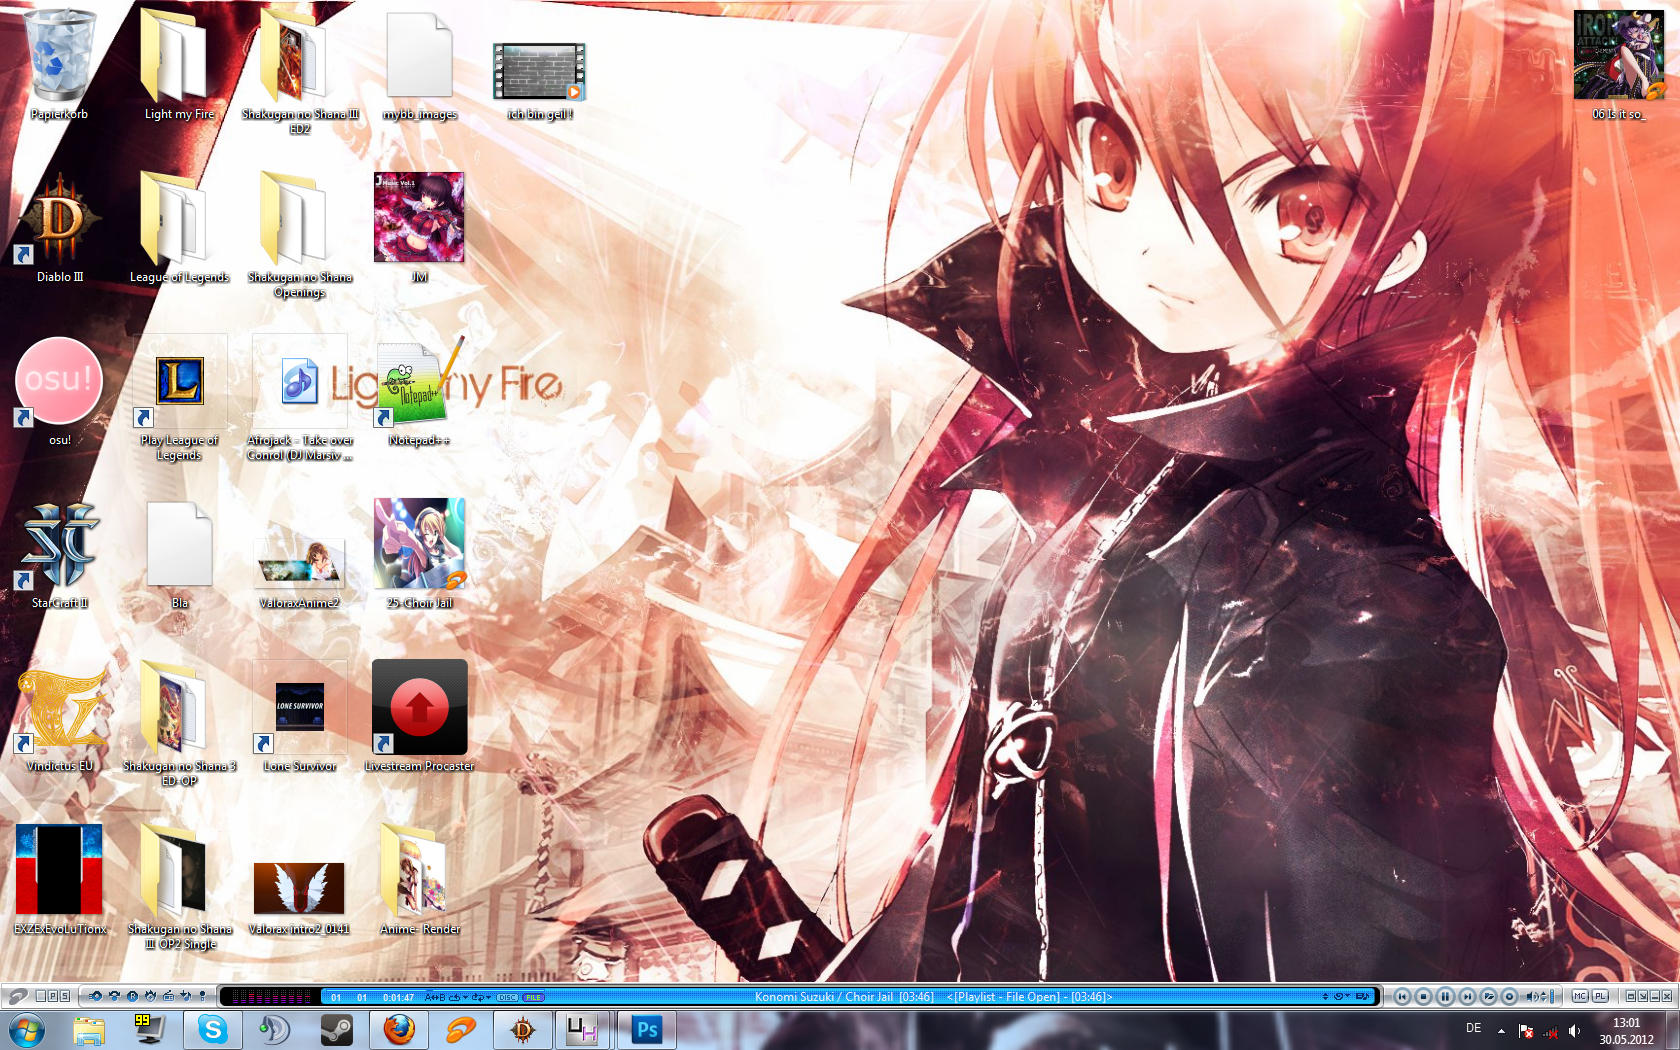The height and width of the screenshot is (1050, 1680).
Task: Toggle the PL playlist window button
Action: click(x=1600, y=996)
